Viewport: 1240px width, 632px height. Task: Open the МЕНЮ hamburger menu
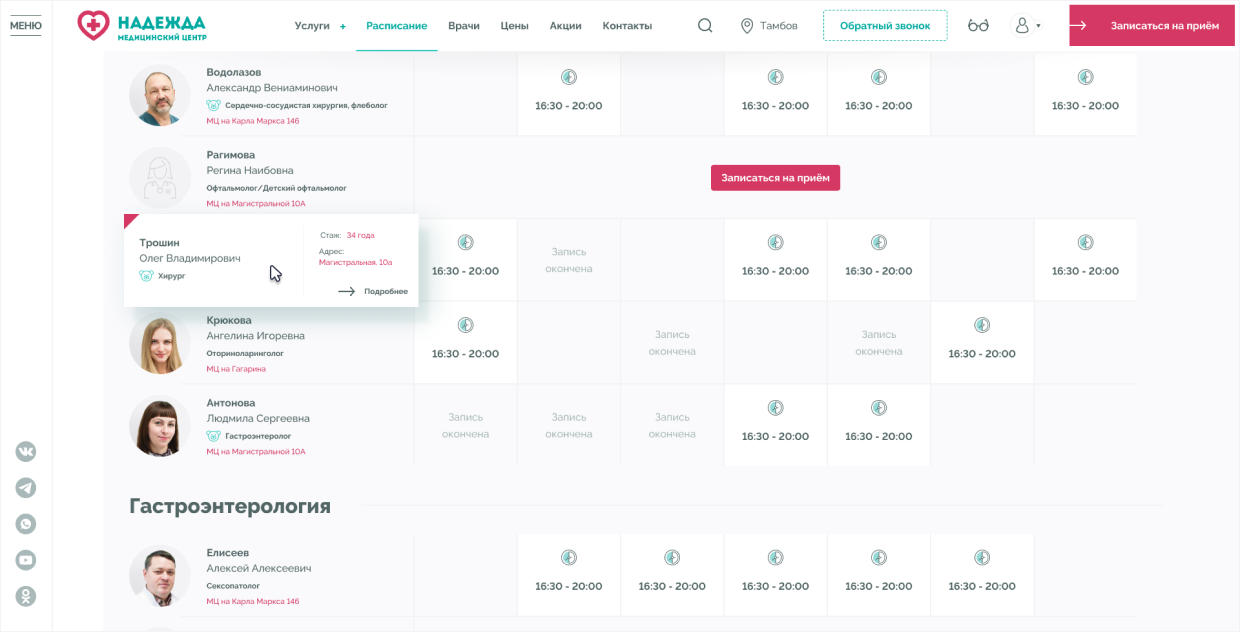coord(26,26)
